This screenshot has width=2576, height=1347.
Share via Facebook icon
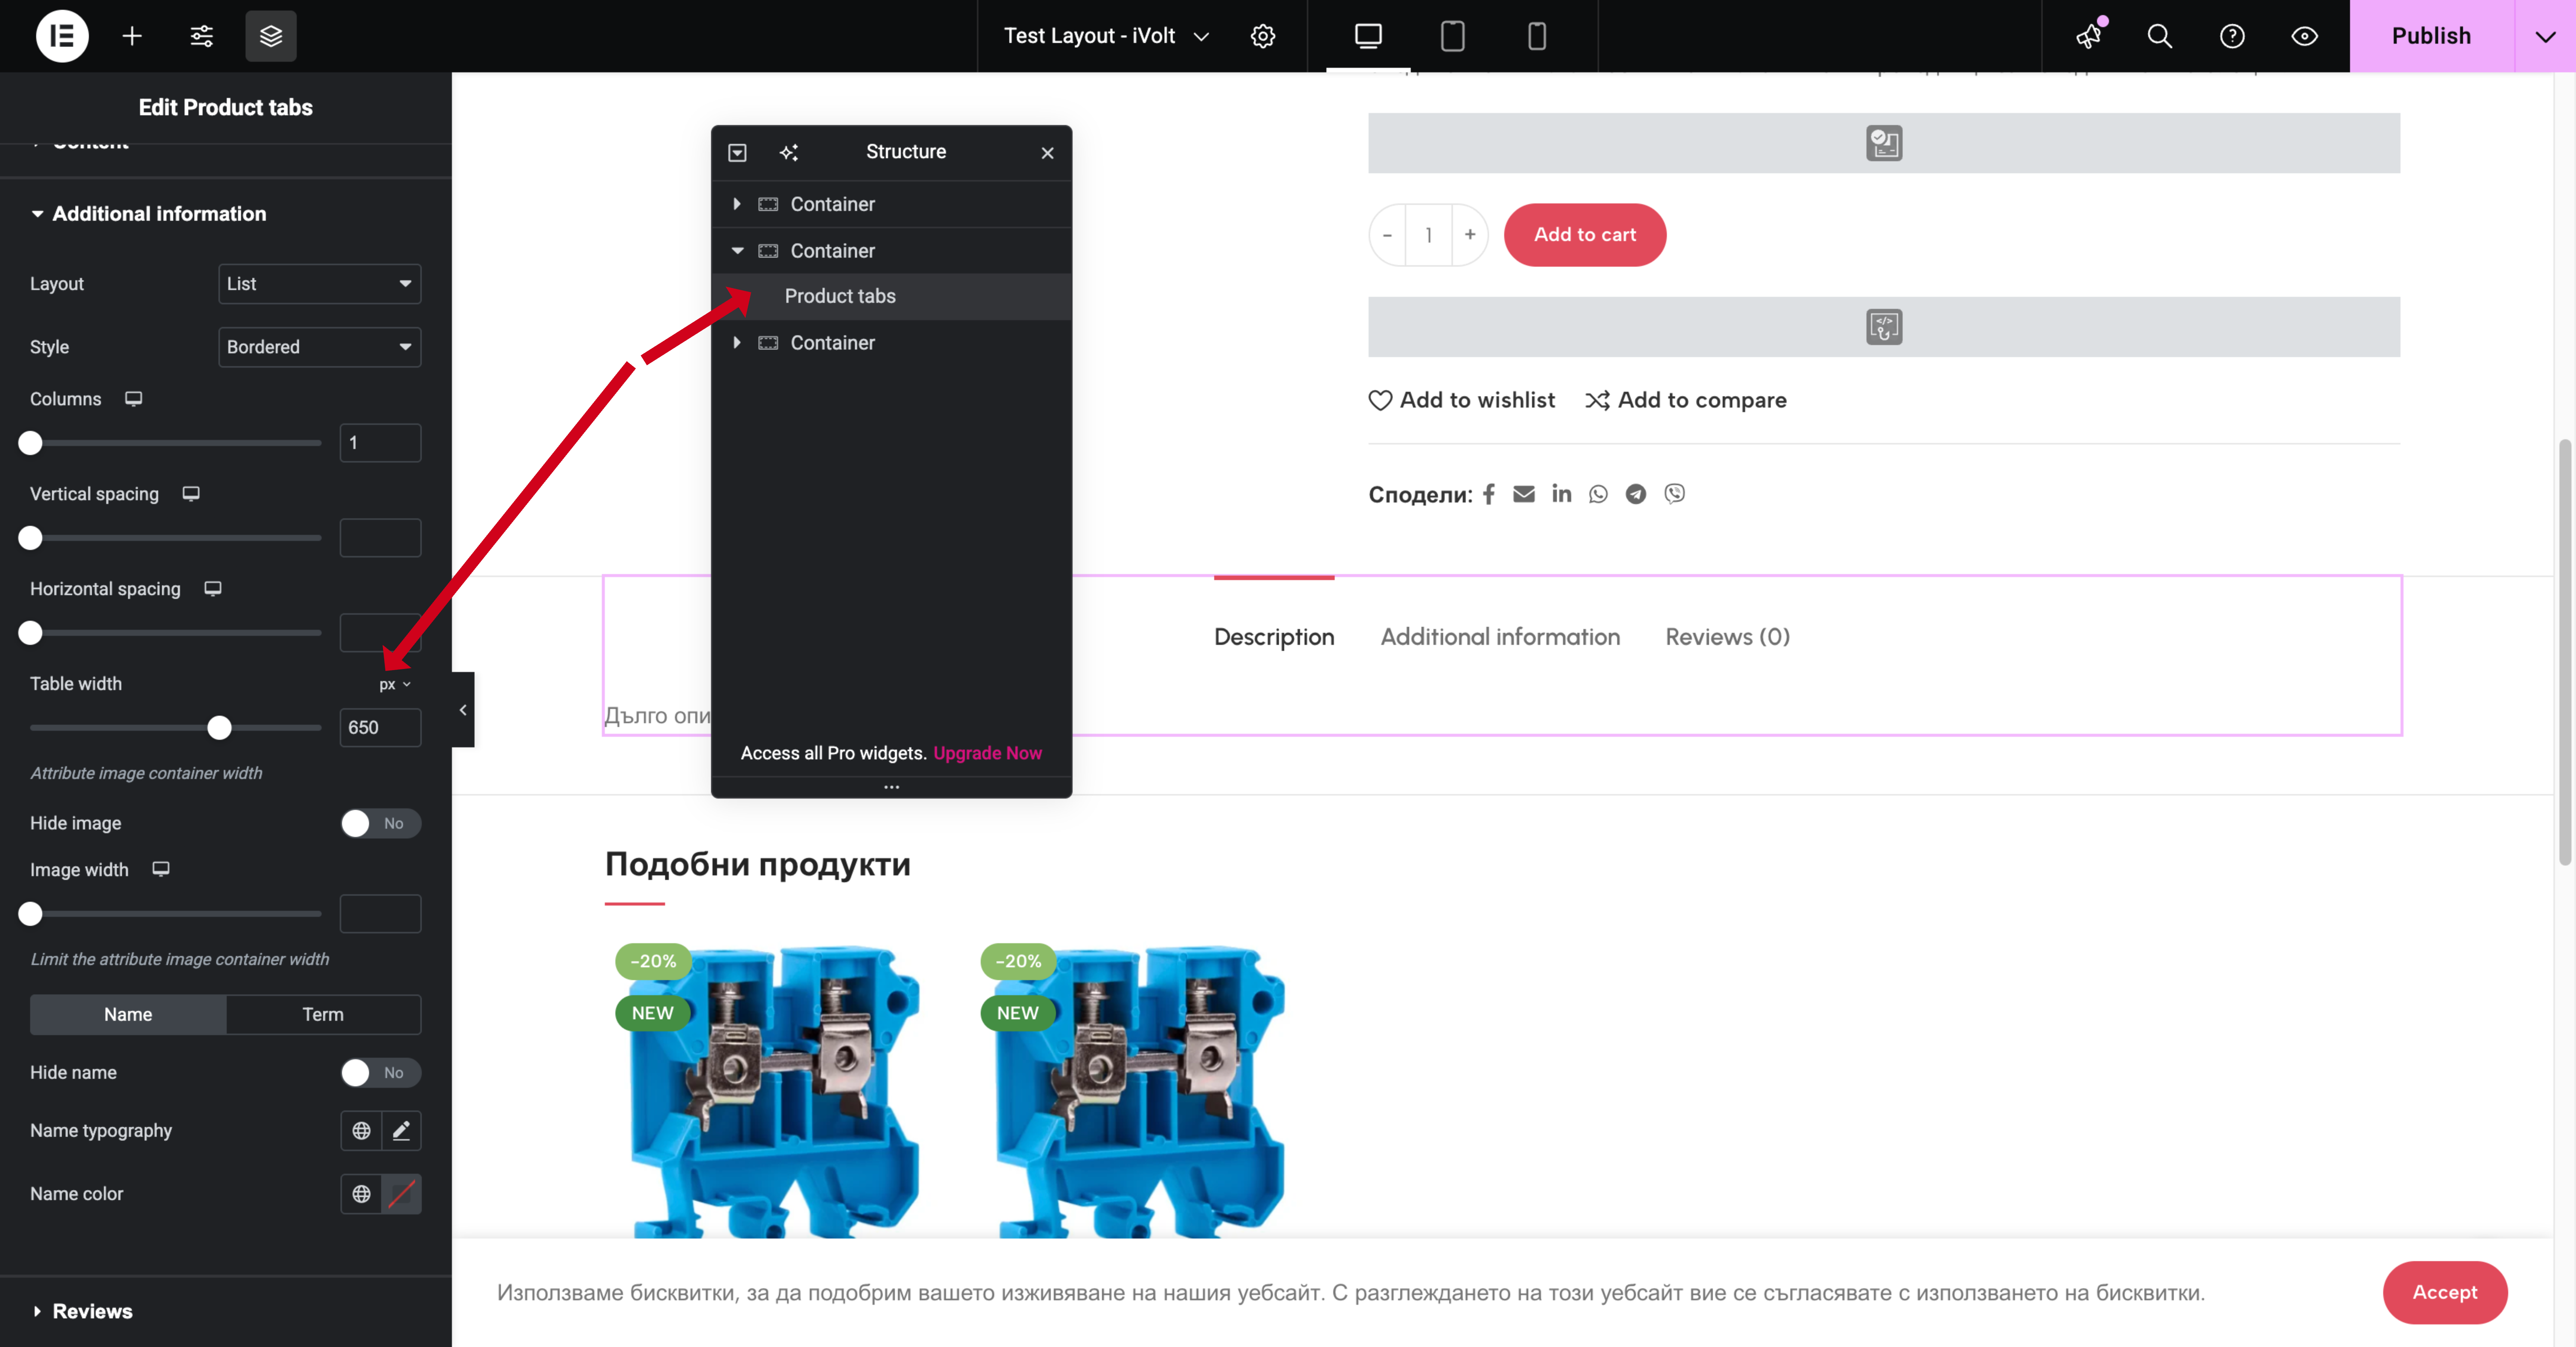tap(1489, 493)
